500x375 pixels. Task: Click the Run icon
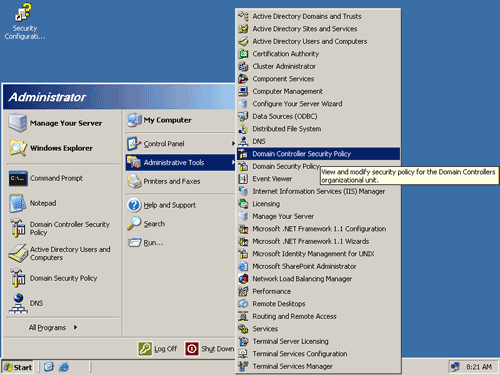click(134, 242)
